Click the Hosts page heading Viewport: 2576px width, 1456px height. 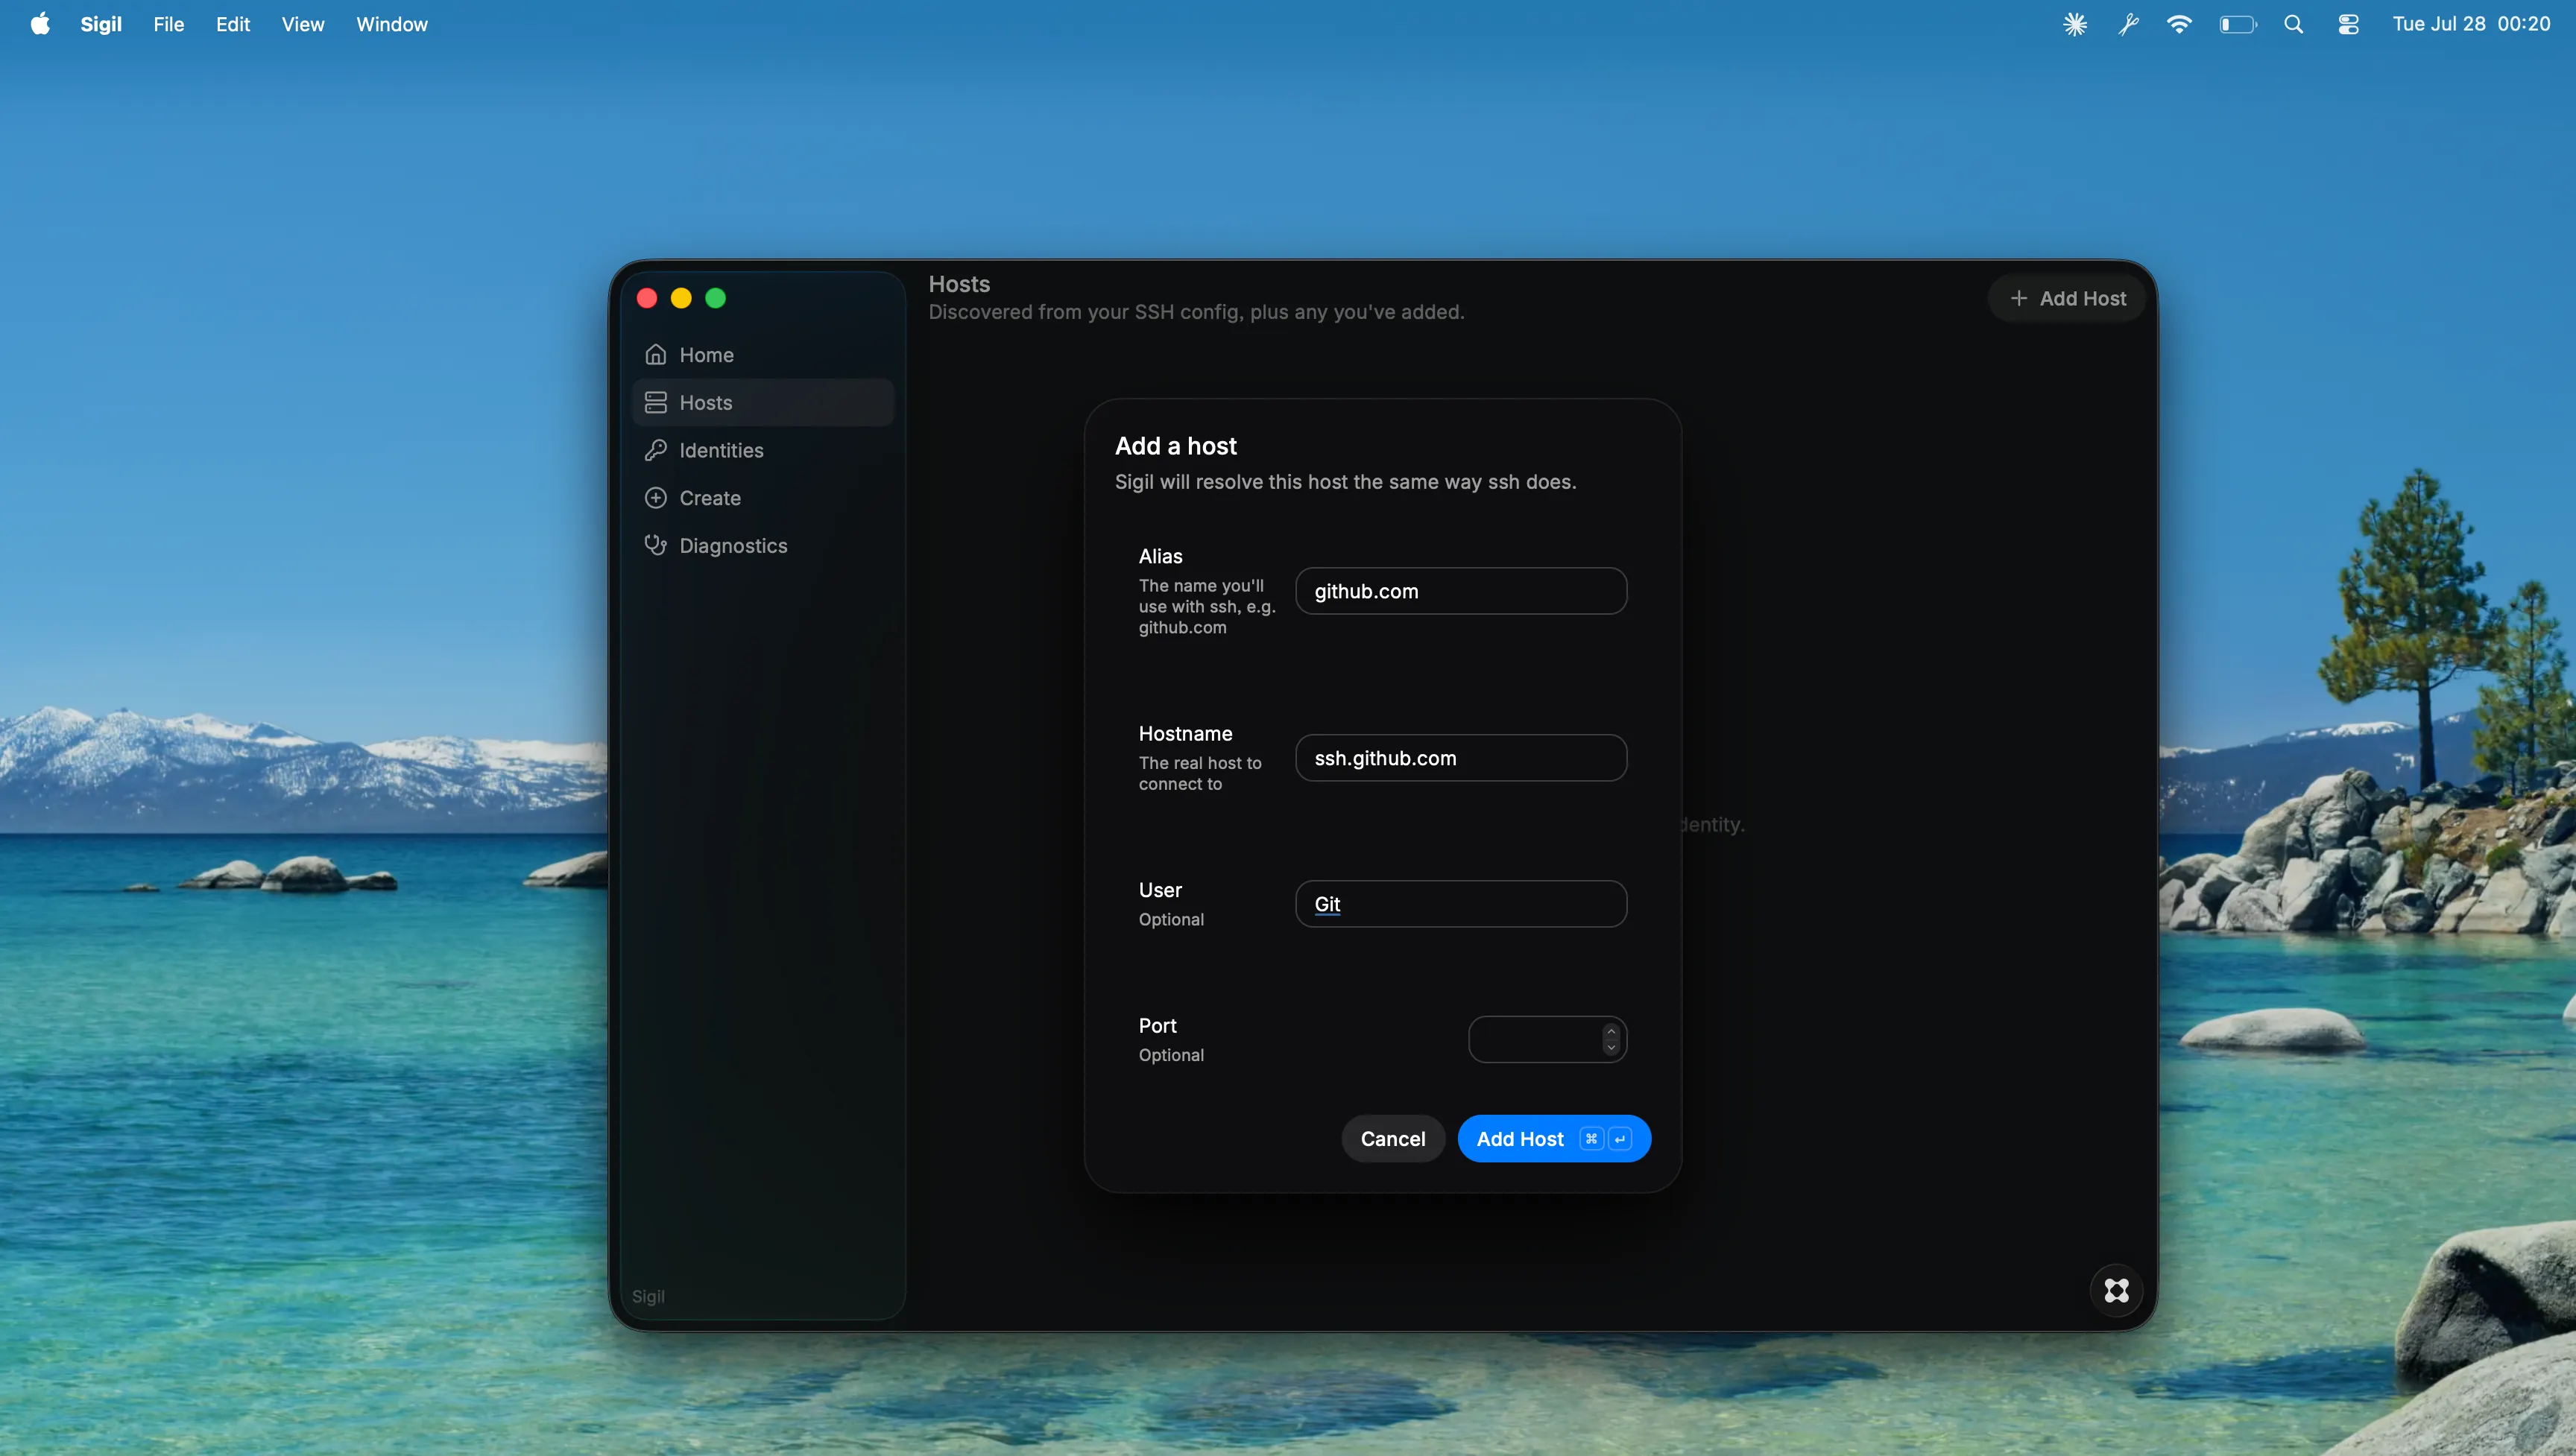click(x=959, y=284)
